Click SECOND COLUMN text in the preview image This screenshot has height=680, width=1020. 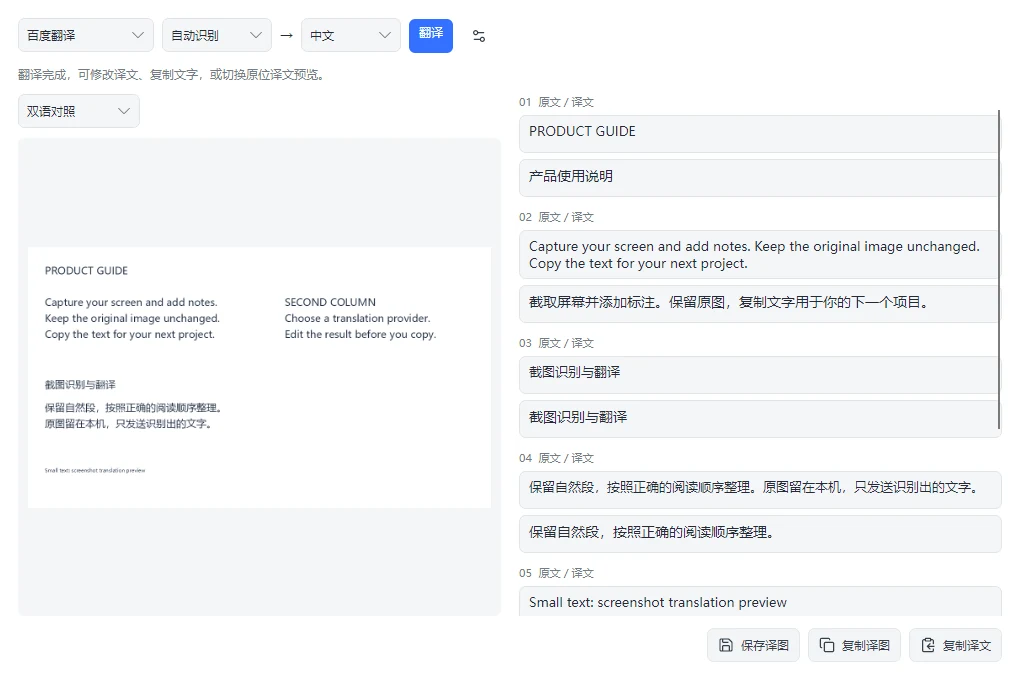[x=330, y=302]
